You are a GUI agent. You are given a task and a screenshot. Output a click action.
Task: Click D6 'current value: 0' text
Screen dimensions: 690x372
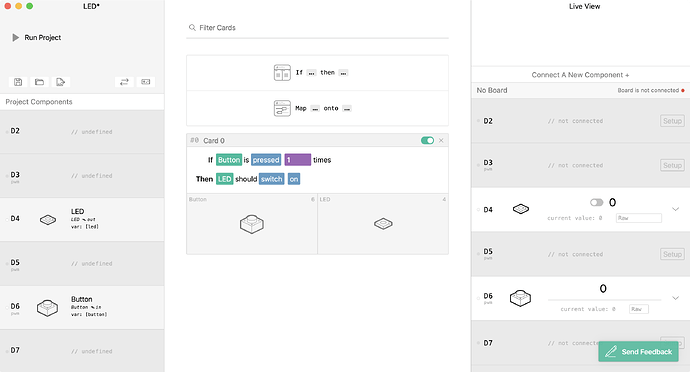click(x=587, y=309)
